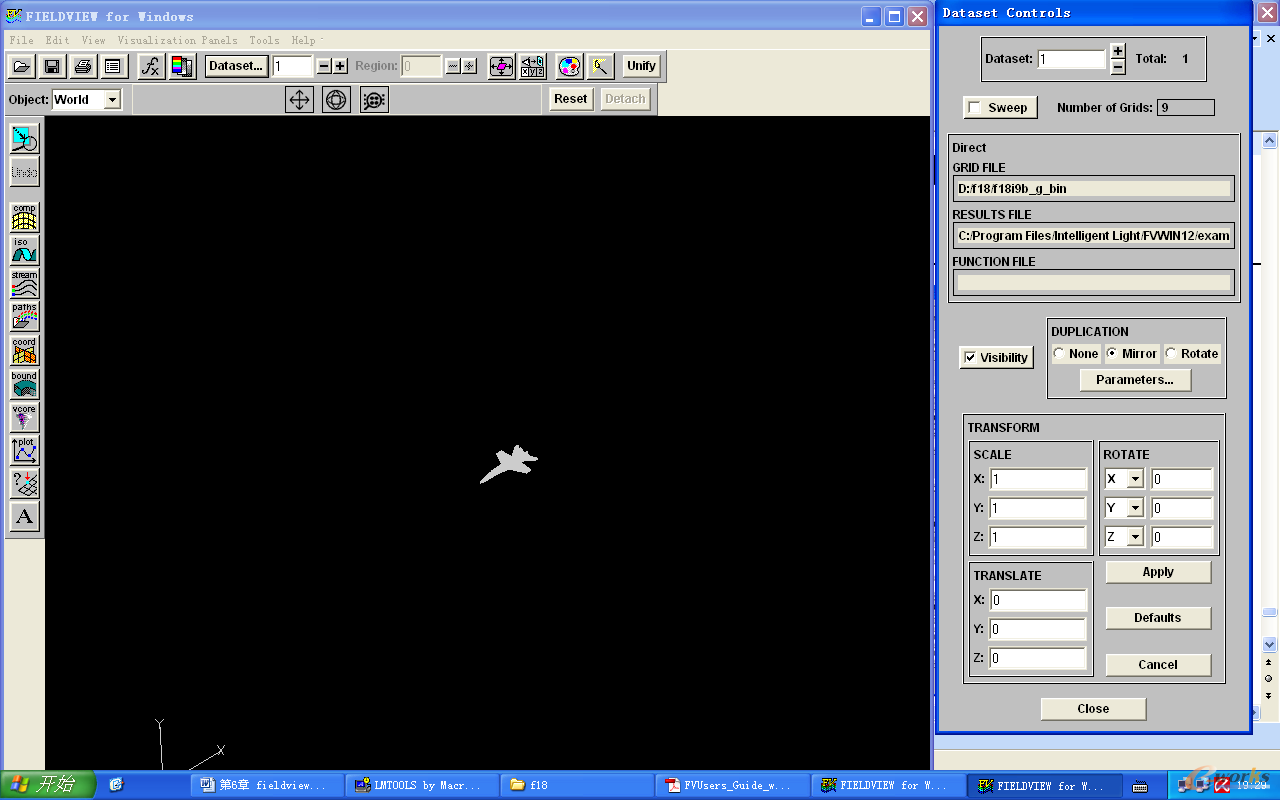Click the Defaults button

1158,618
